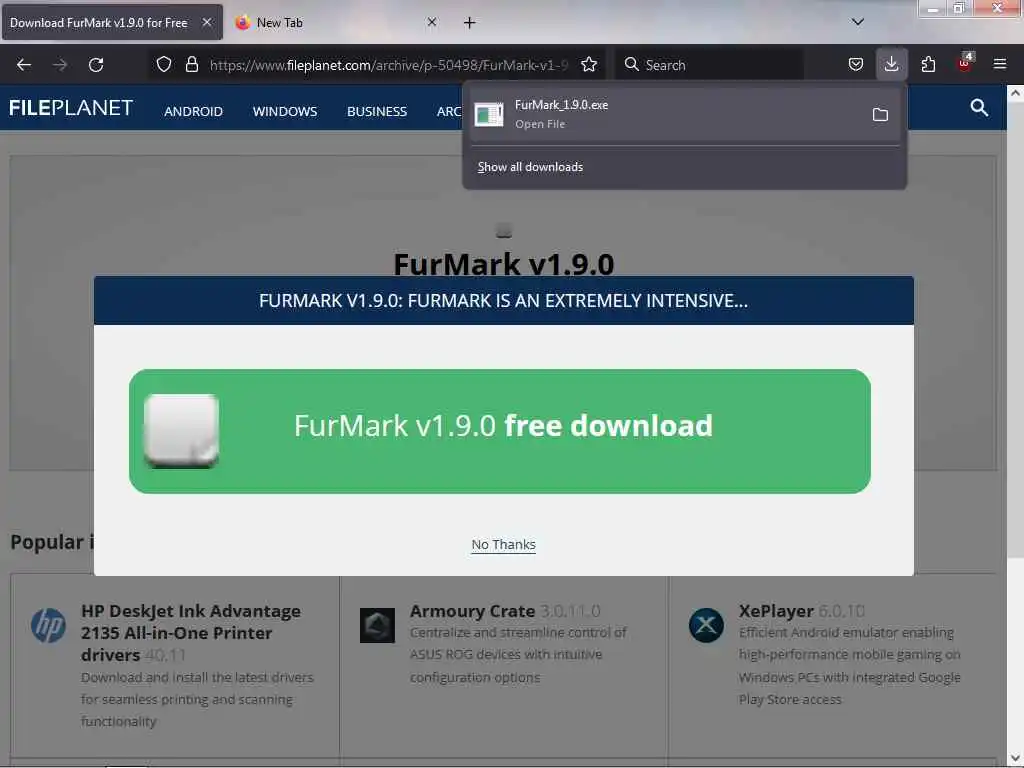Open the Armoury Crate link
This screenshot has height=768, width=1024.
(x=472, y=611)
